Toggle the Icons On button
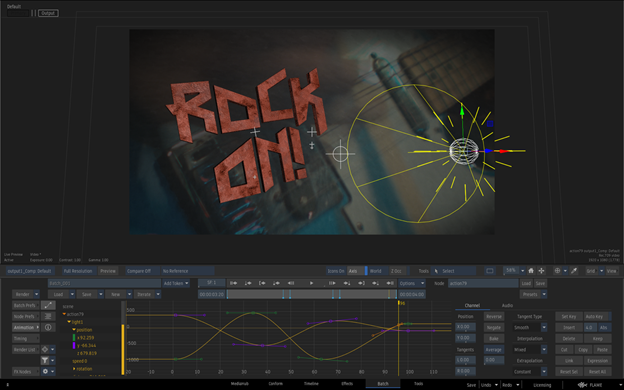Screen dimensions: 624x390 pos(336,271)
